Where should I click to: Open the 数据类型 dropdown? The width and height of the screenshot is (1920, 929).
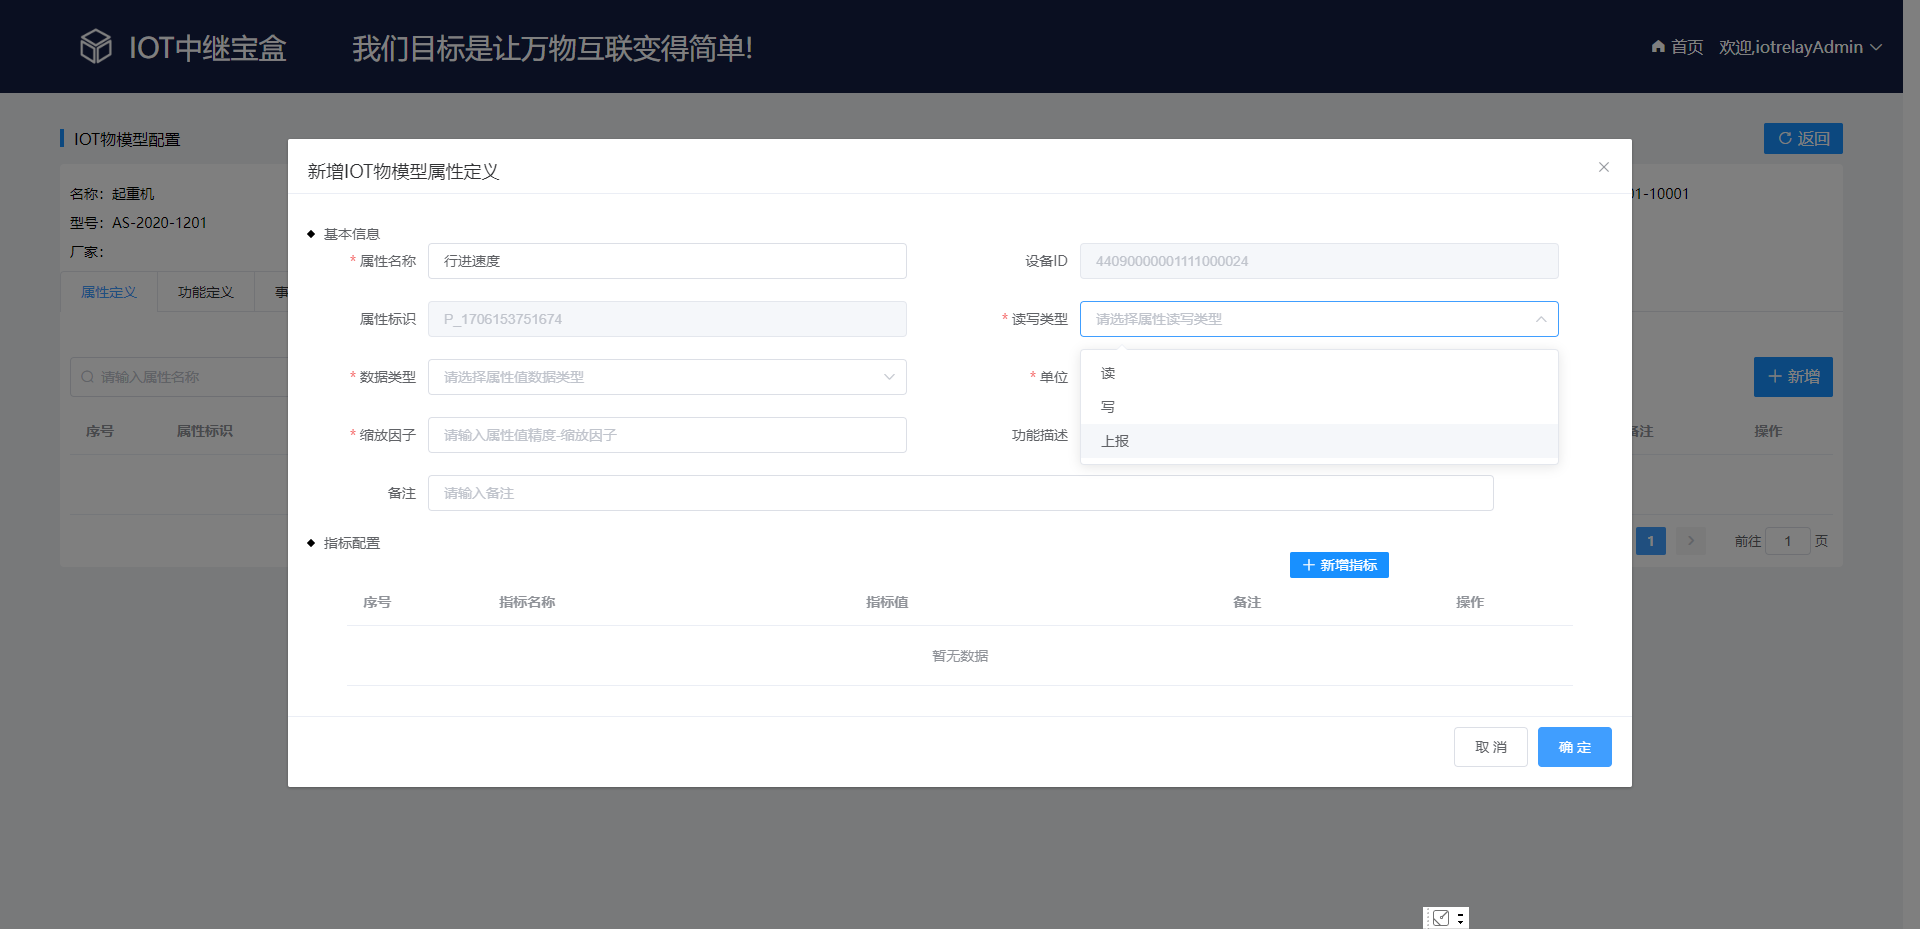click(x=667, y=377)
